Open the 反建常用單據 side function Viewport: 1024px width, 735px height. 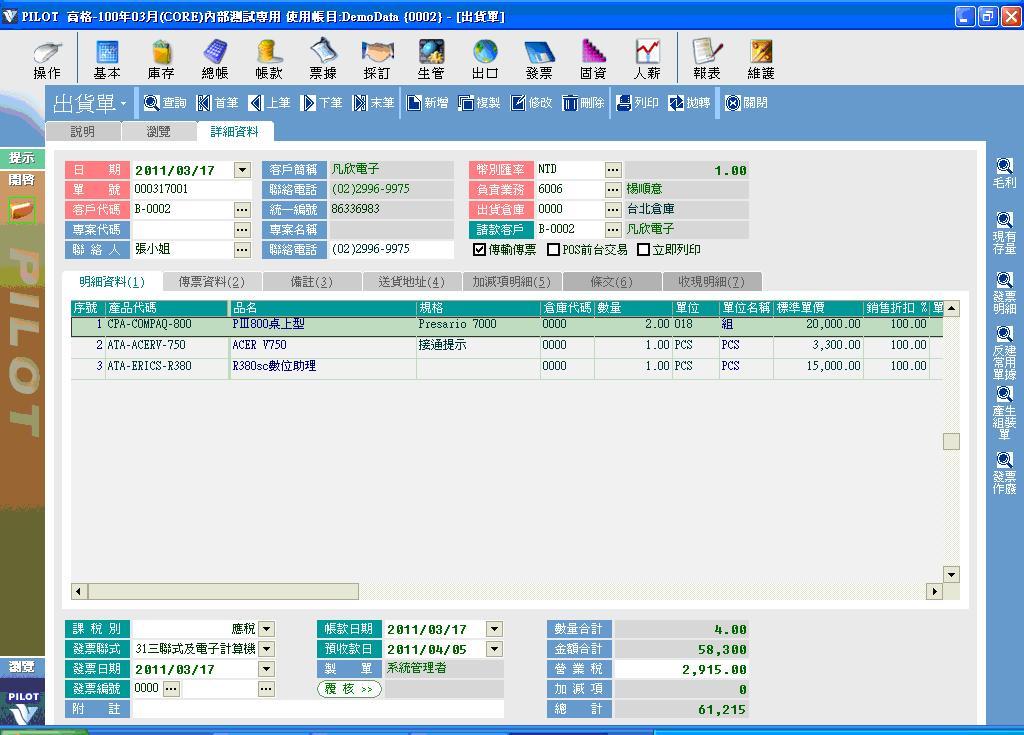click(x=1004, y=353)
